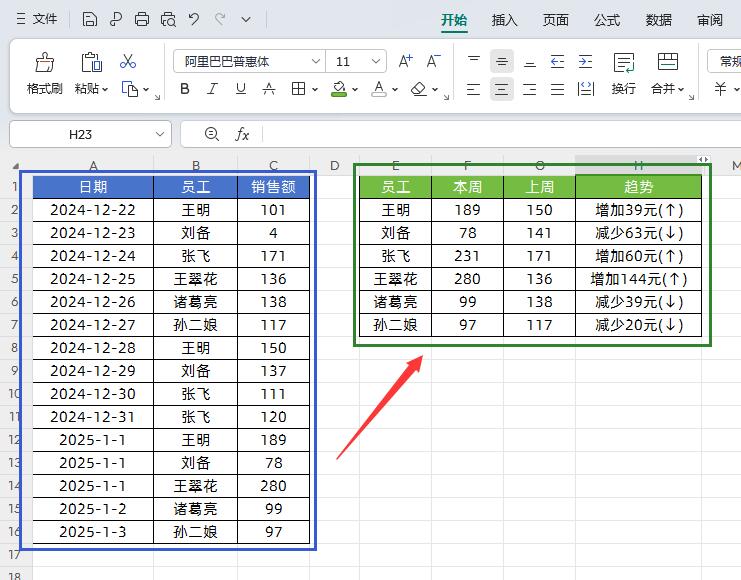
Task: Click the Cut scissors icon
Action: [128, 61]
